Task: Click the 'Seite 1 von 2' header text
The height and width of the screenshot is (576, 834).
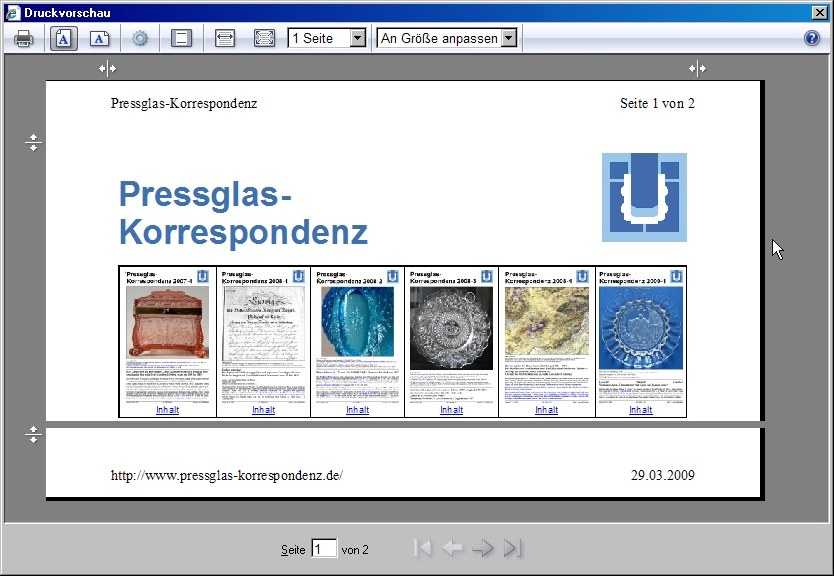Action: click(x=657, y=103)
